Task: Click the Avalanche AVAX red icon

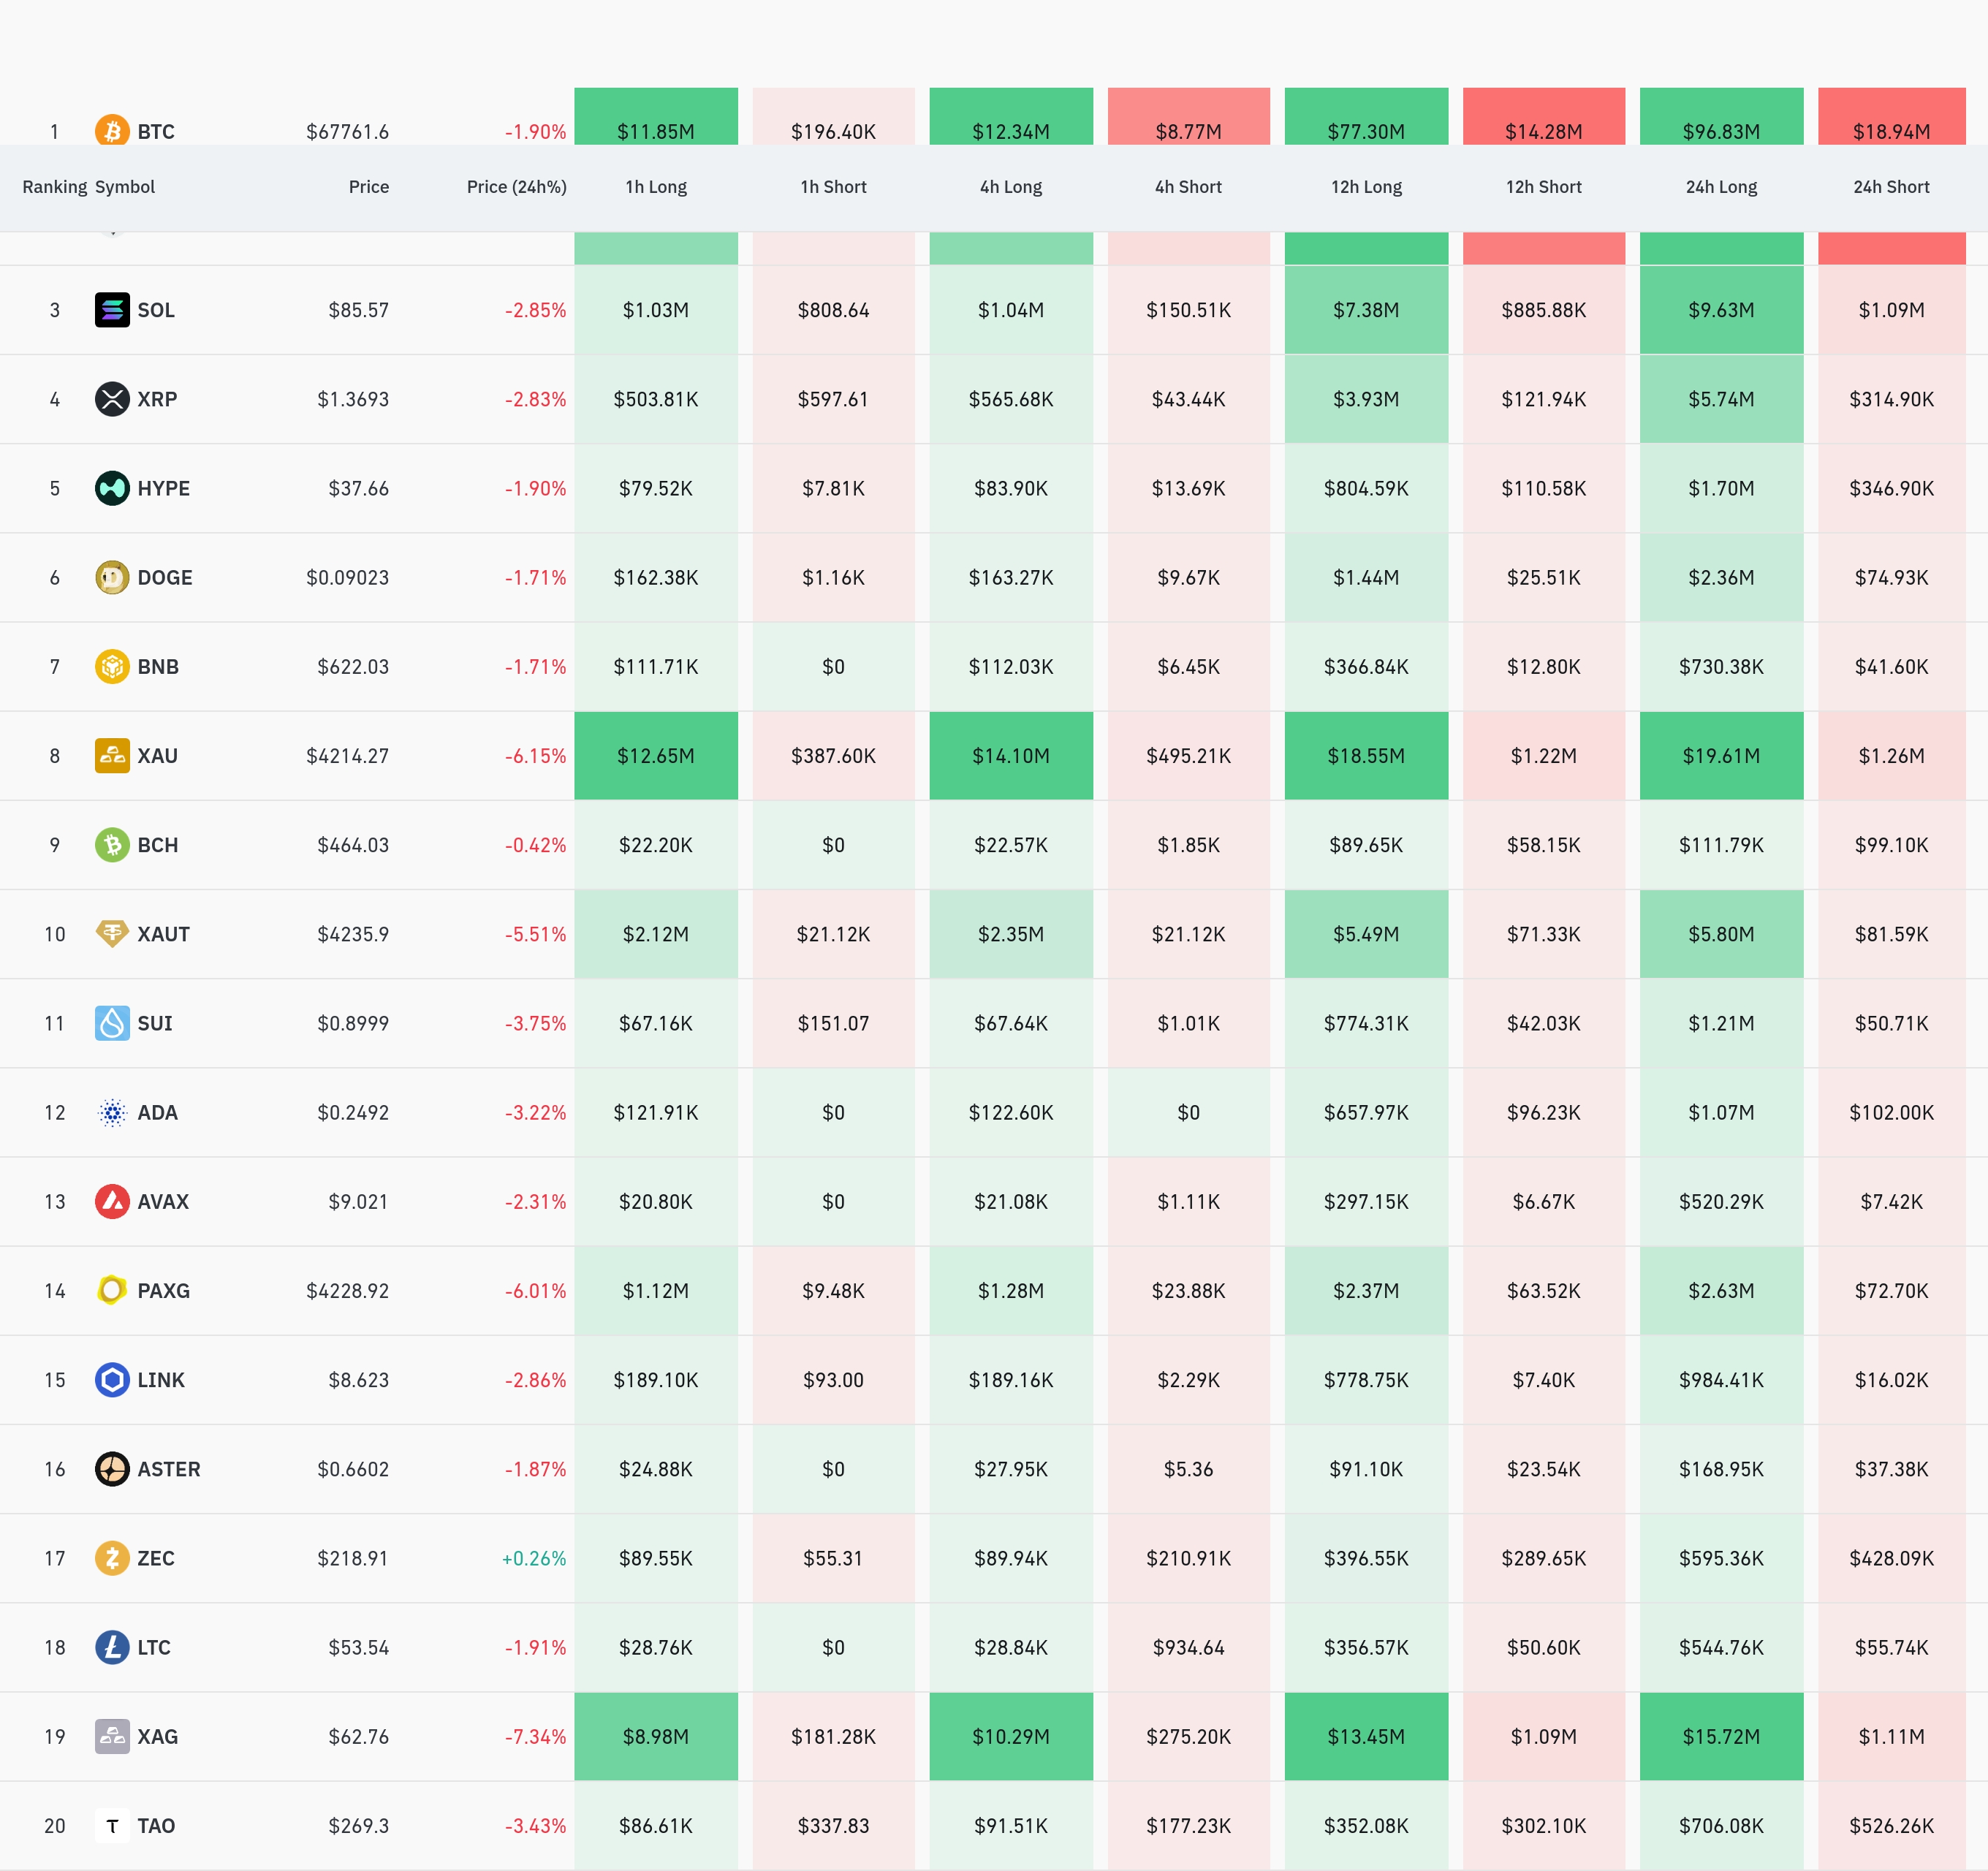Action: [112, 1201]
